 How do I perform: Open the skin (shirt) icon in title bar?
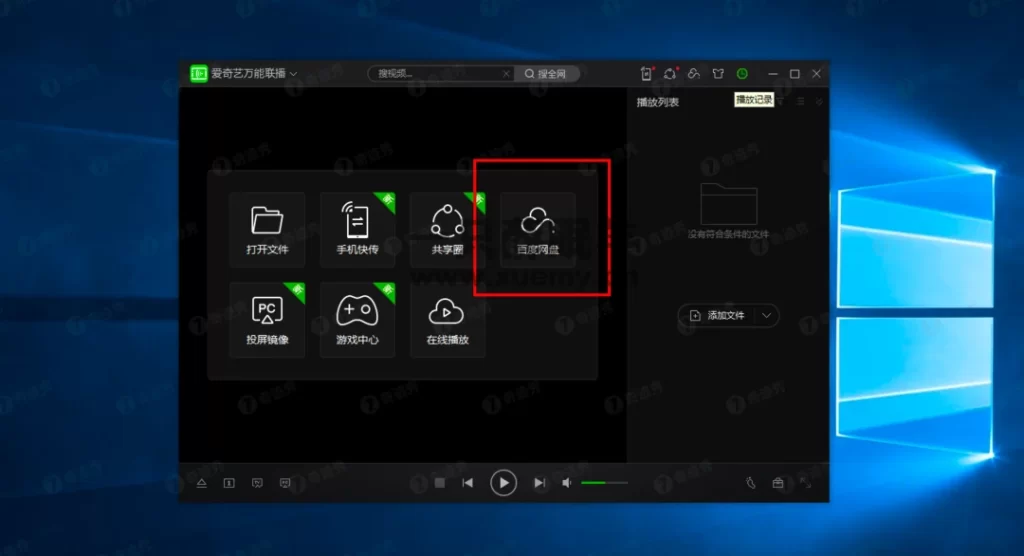[718, 74]
